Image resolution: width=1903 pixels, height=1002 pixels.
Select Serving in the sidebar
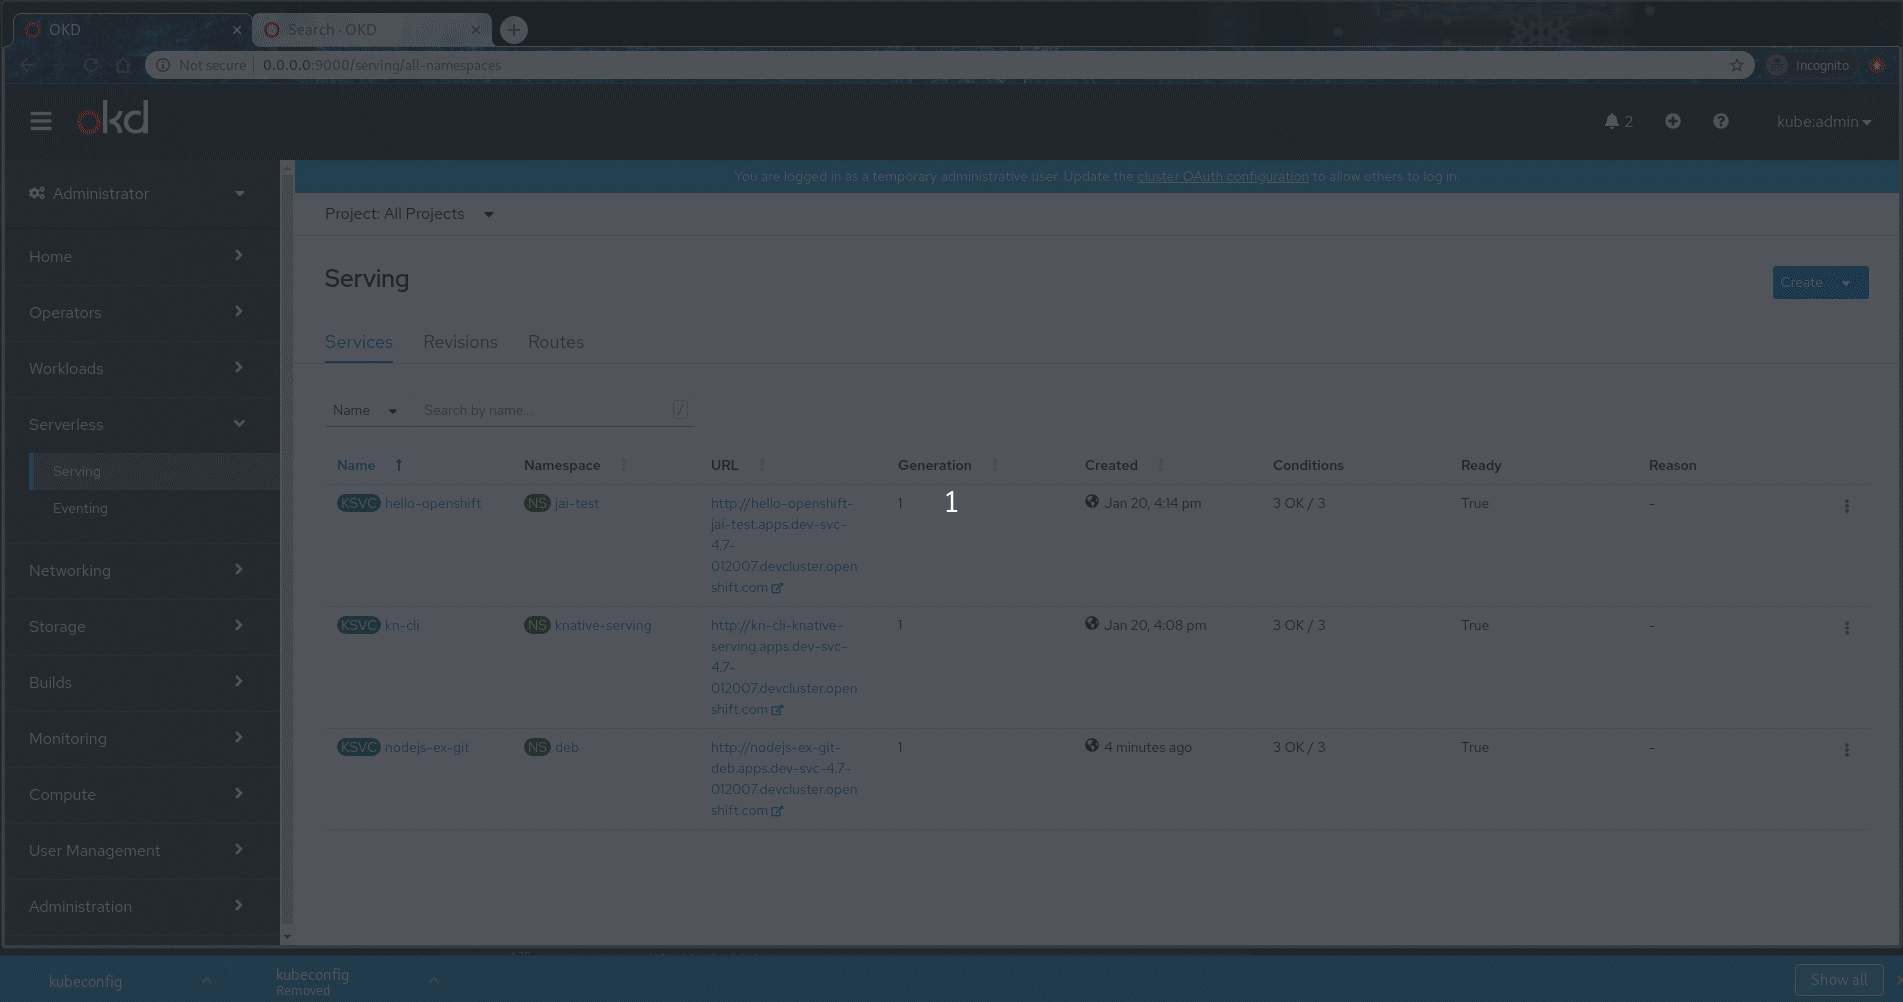tap(155, 471)
